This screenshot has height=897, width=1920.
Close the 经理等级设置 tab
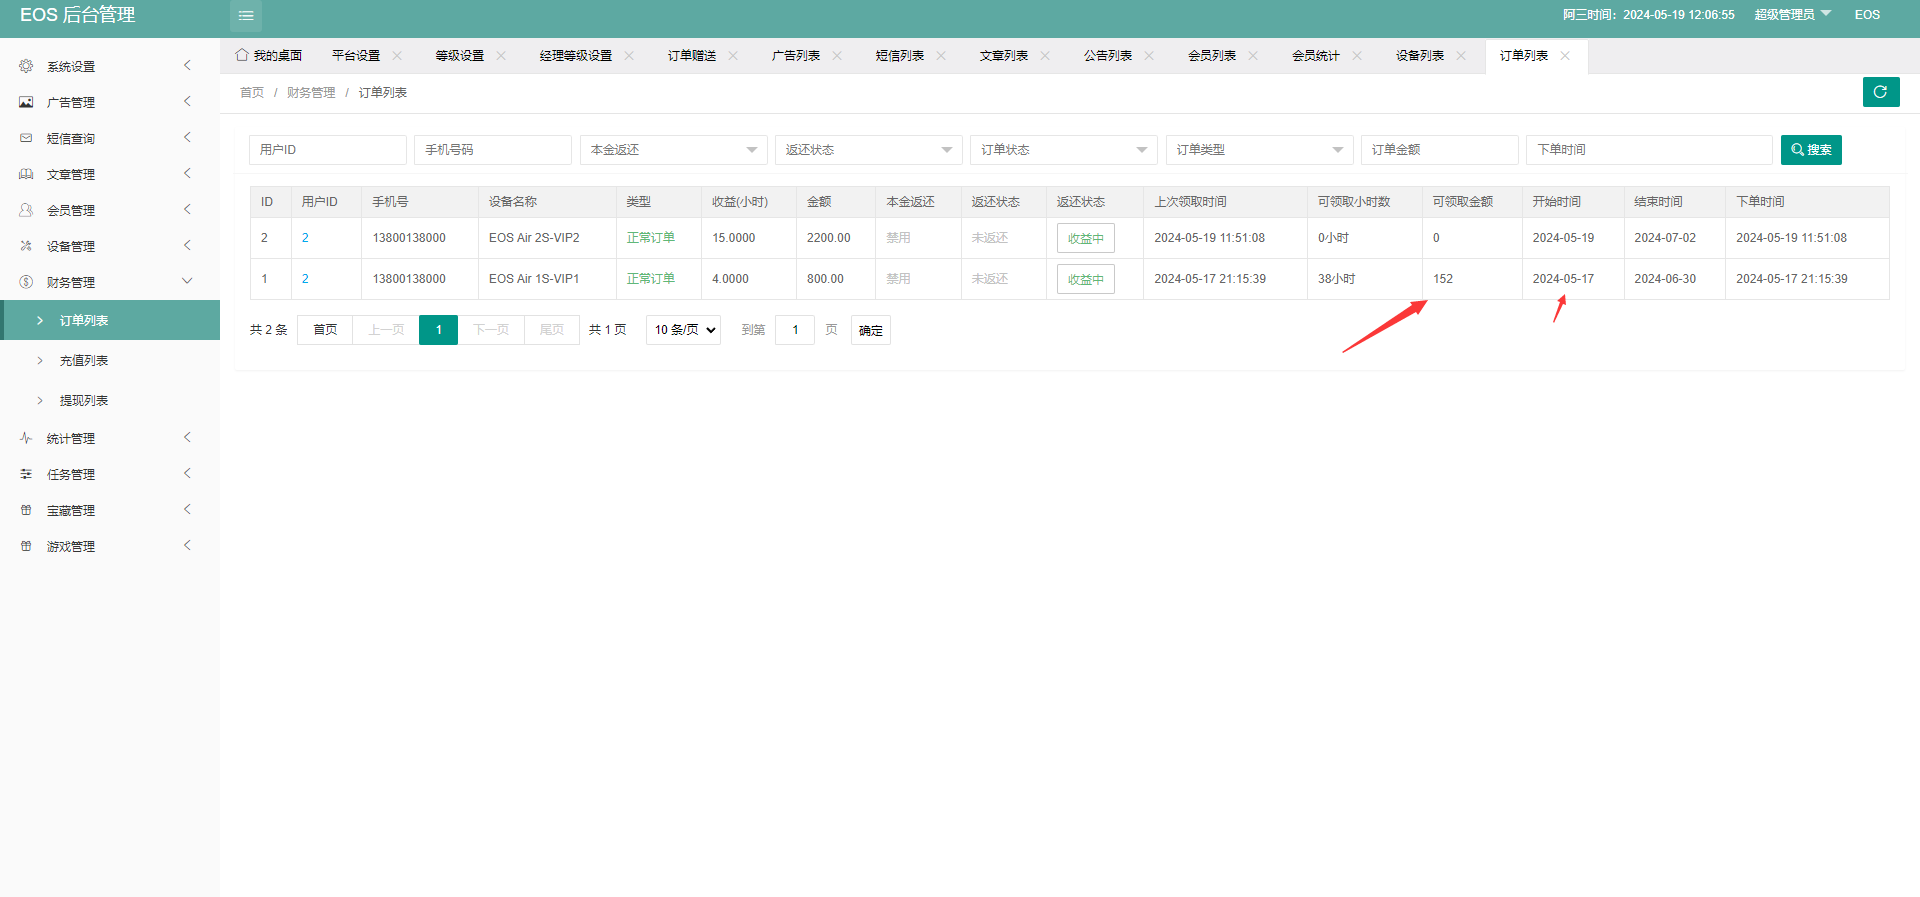(x=629, y=56)
